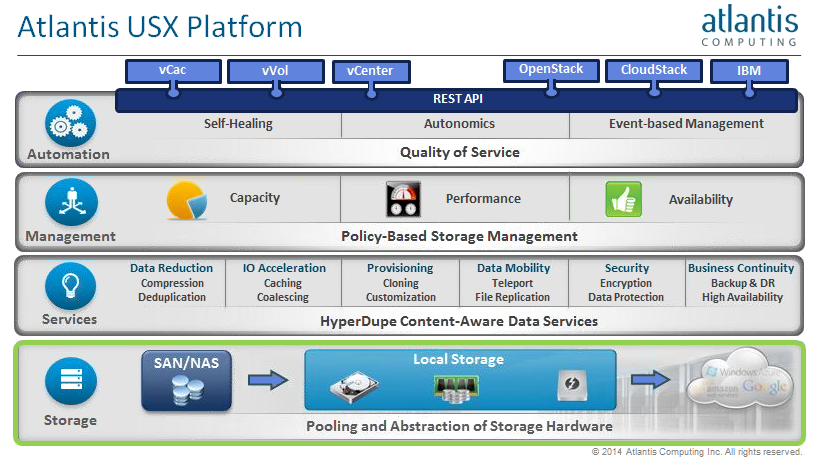Click the SAN/NAS box
The height and width of the screenshot is (461, 817).
(x=187, y=381)
